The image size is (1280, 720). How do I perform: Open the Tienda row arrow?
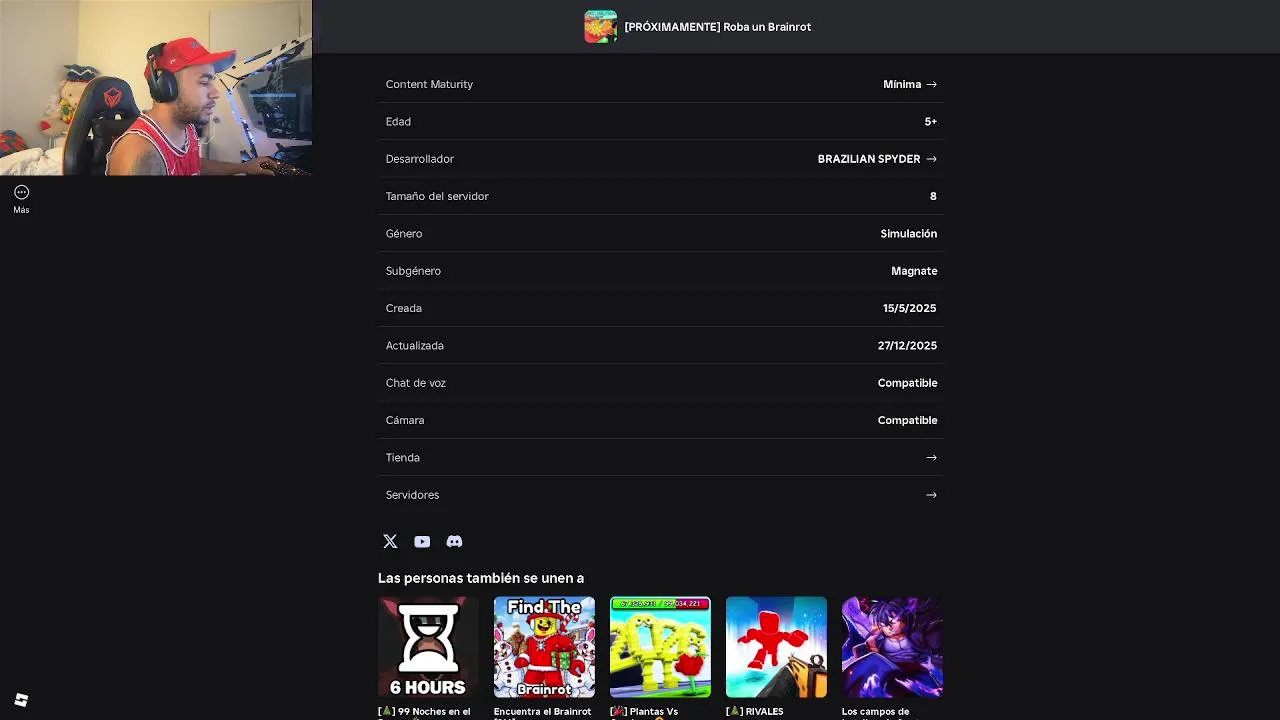pos(931,457)
